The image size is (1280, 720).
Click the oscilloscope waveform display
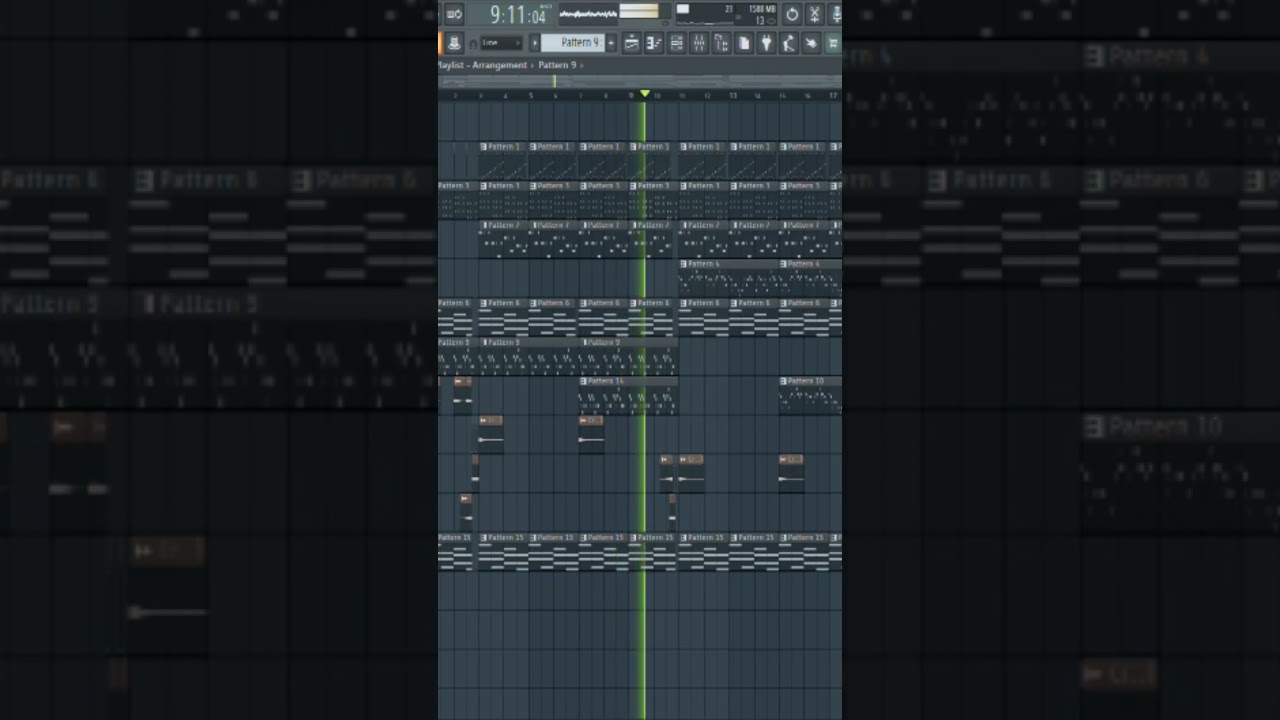coord(588,14)
